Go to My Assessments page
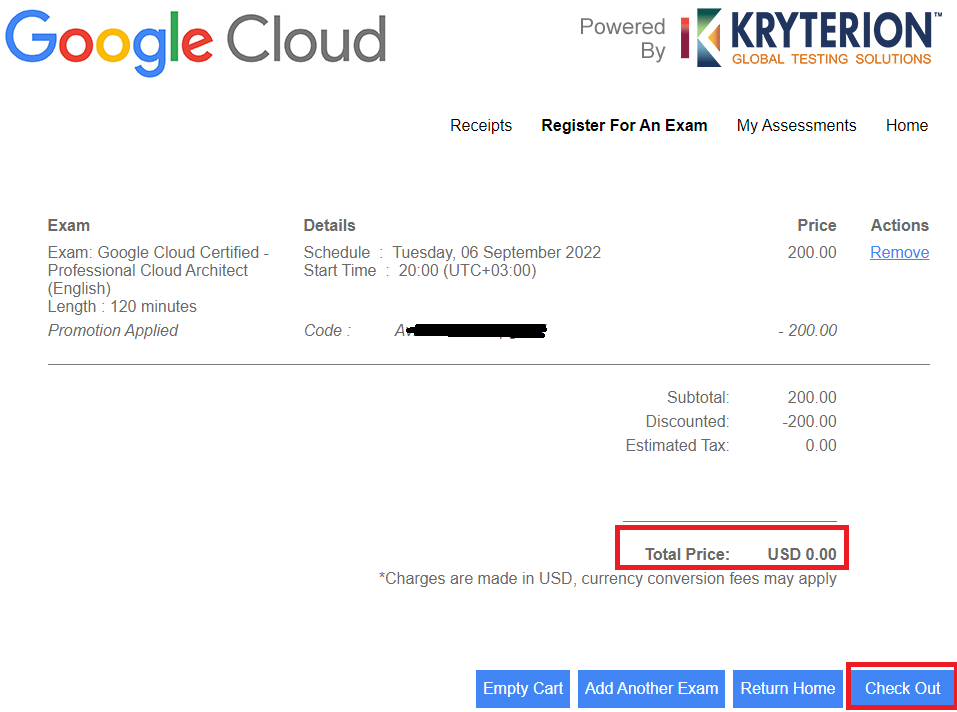Viewport: 957px width, 712px height. (x=796, y=125)
